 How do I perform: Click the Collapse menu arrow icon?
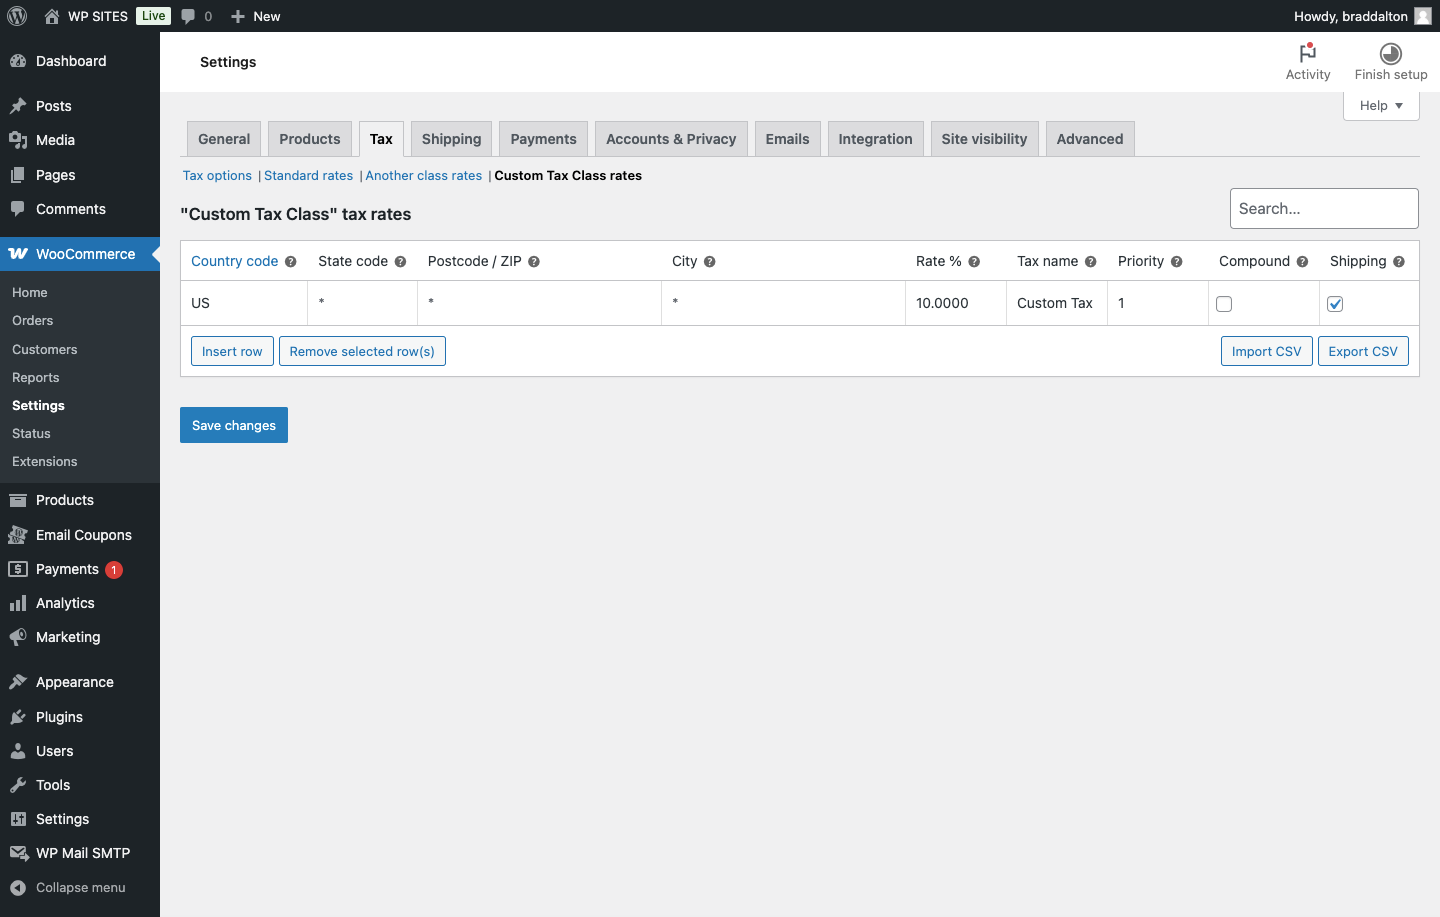(18, 888)
